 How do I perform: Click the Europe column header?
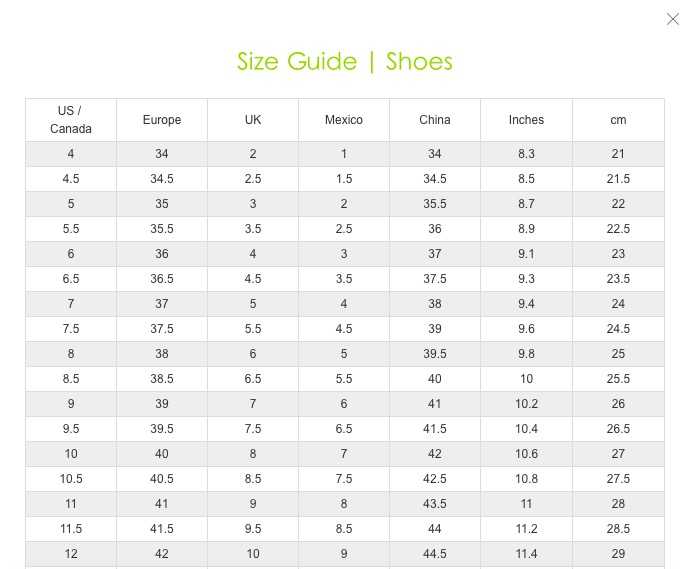(x=162, y=120)
